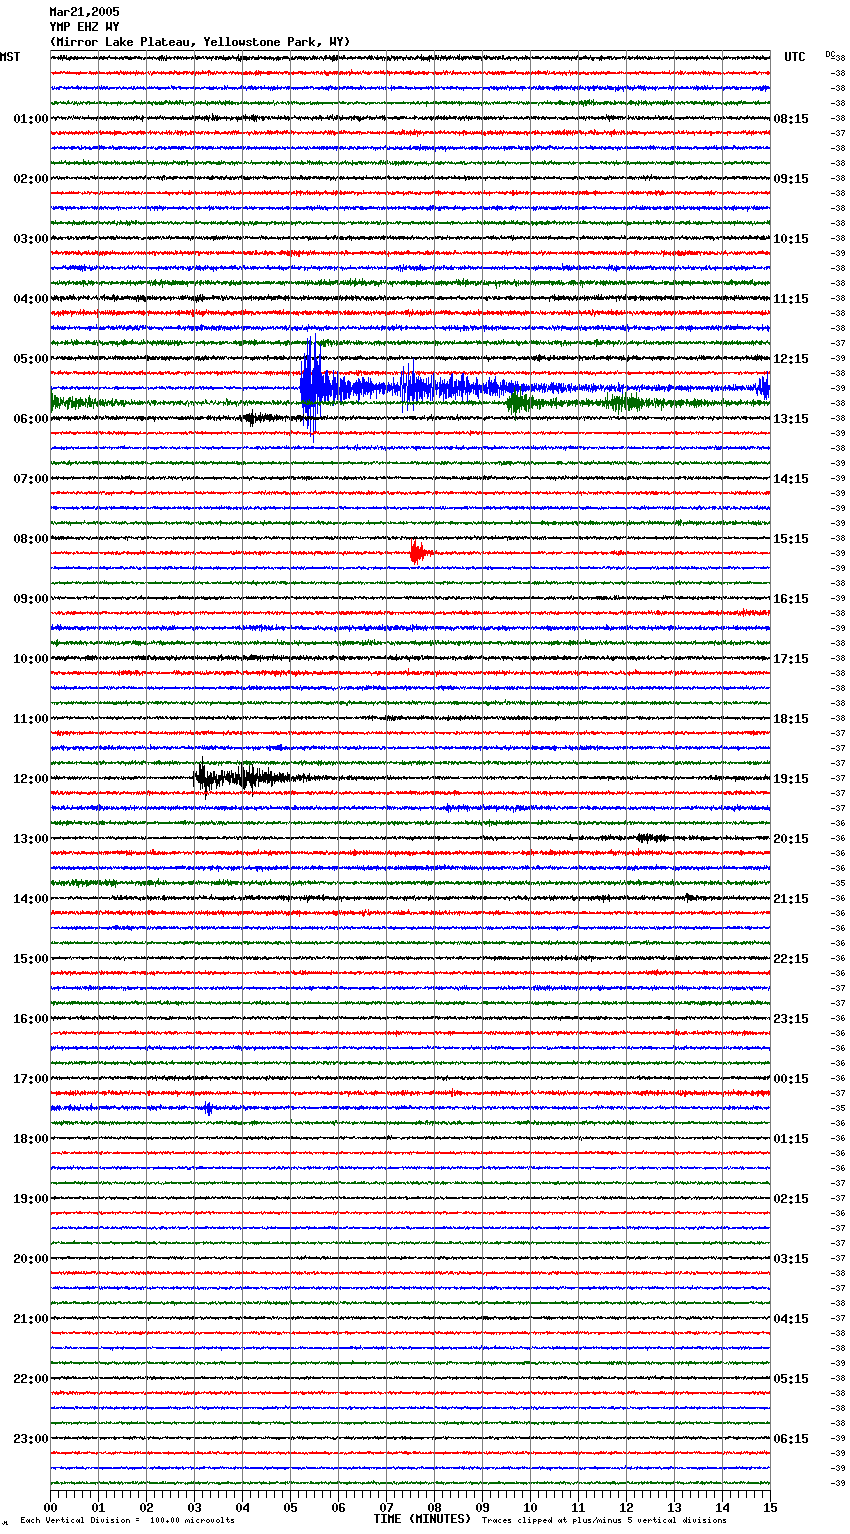Viewport: 850px width, 1534px height.
Task: Click the 10 minute tick on the bottom axis
Action: point(530,1507)
